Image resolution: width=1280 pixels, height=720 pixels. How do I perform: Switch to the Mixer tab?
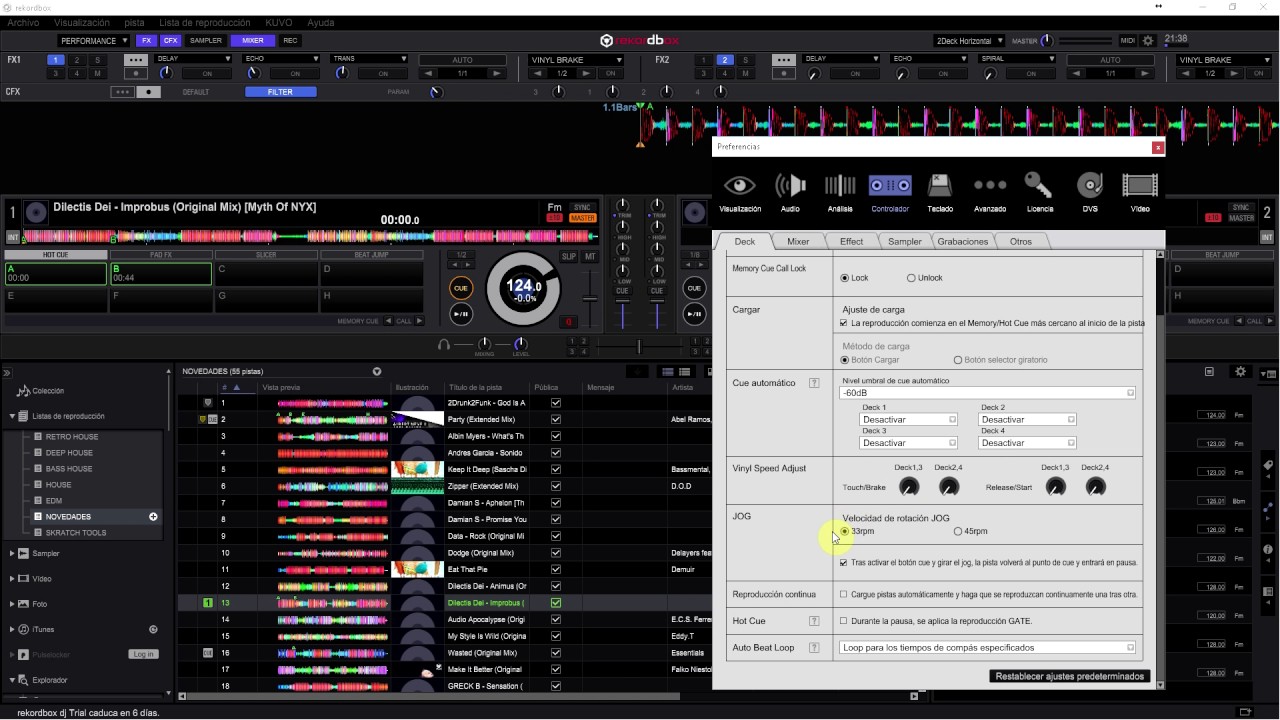coord(798,241)
